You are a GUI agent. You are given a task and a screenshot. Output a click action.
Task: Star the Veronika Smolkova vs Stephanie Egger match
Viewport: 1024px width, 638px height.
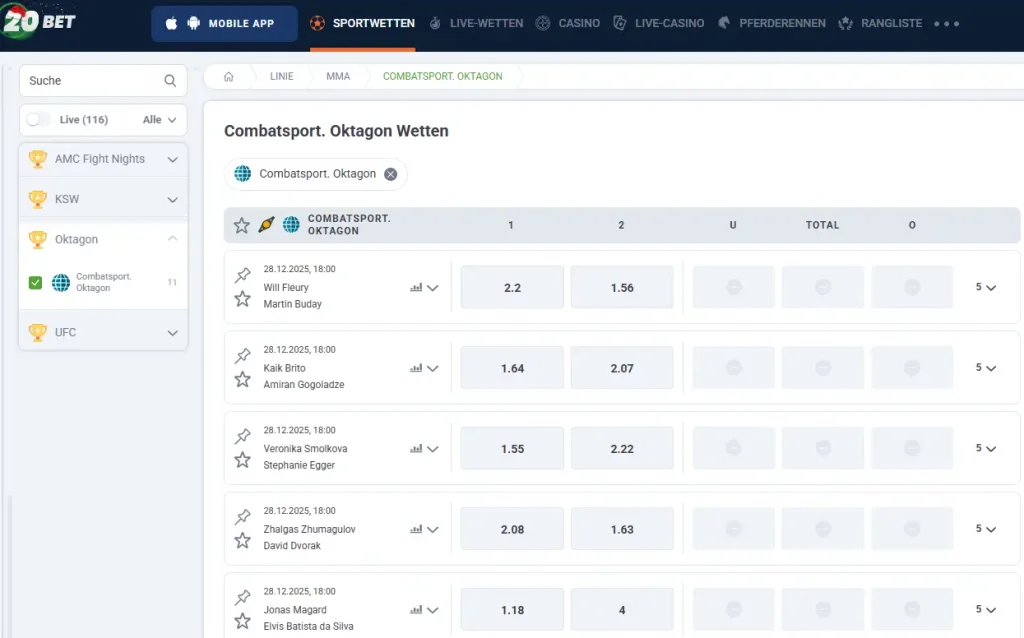(x=242, y=460)
